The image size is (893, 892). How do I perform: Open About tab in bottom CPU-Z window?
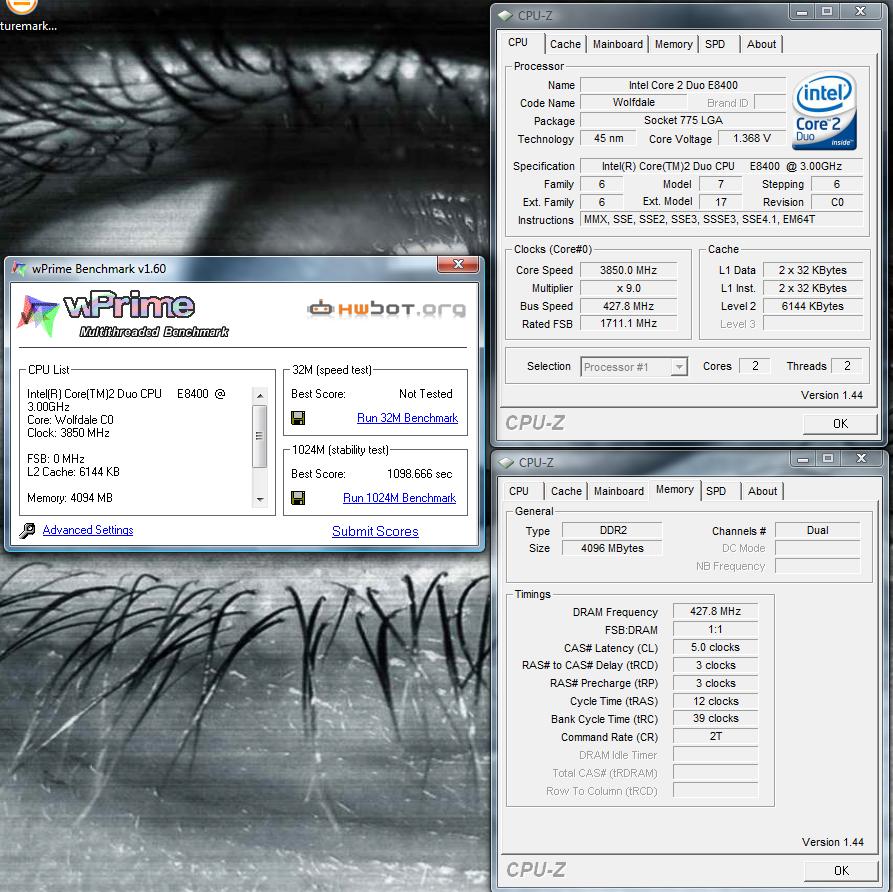[x=762, y=491]
